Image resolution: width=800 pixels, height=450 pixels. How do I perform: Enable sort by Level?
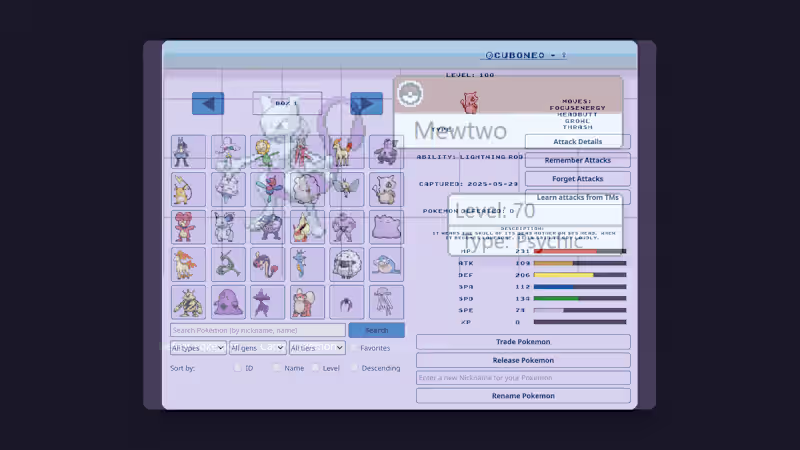coord(315,368)
